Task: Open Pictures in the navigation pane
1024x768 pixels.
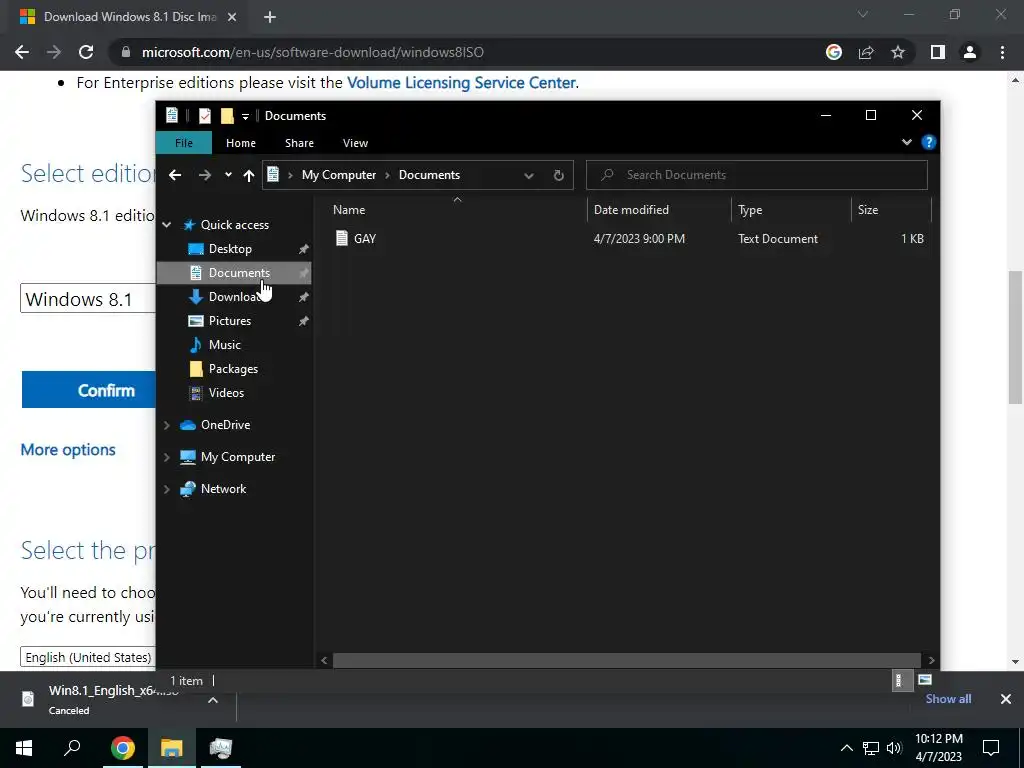Action: [229, 321]
